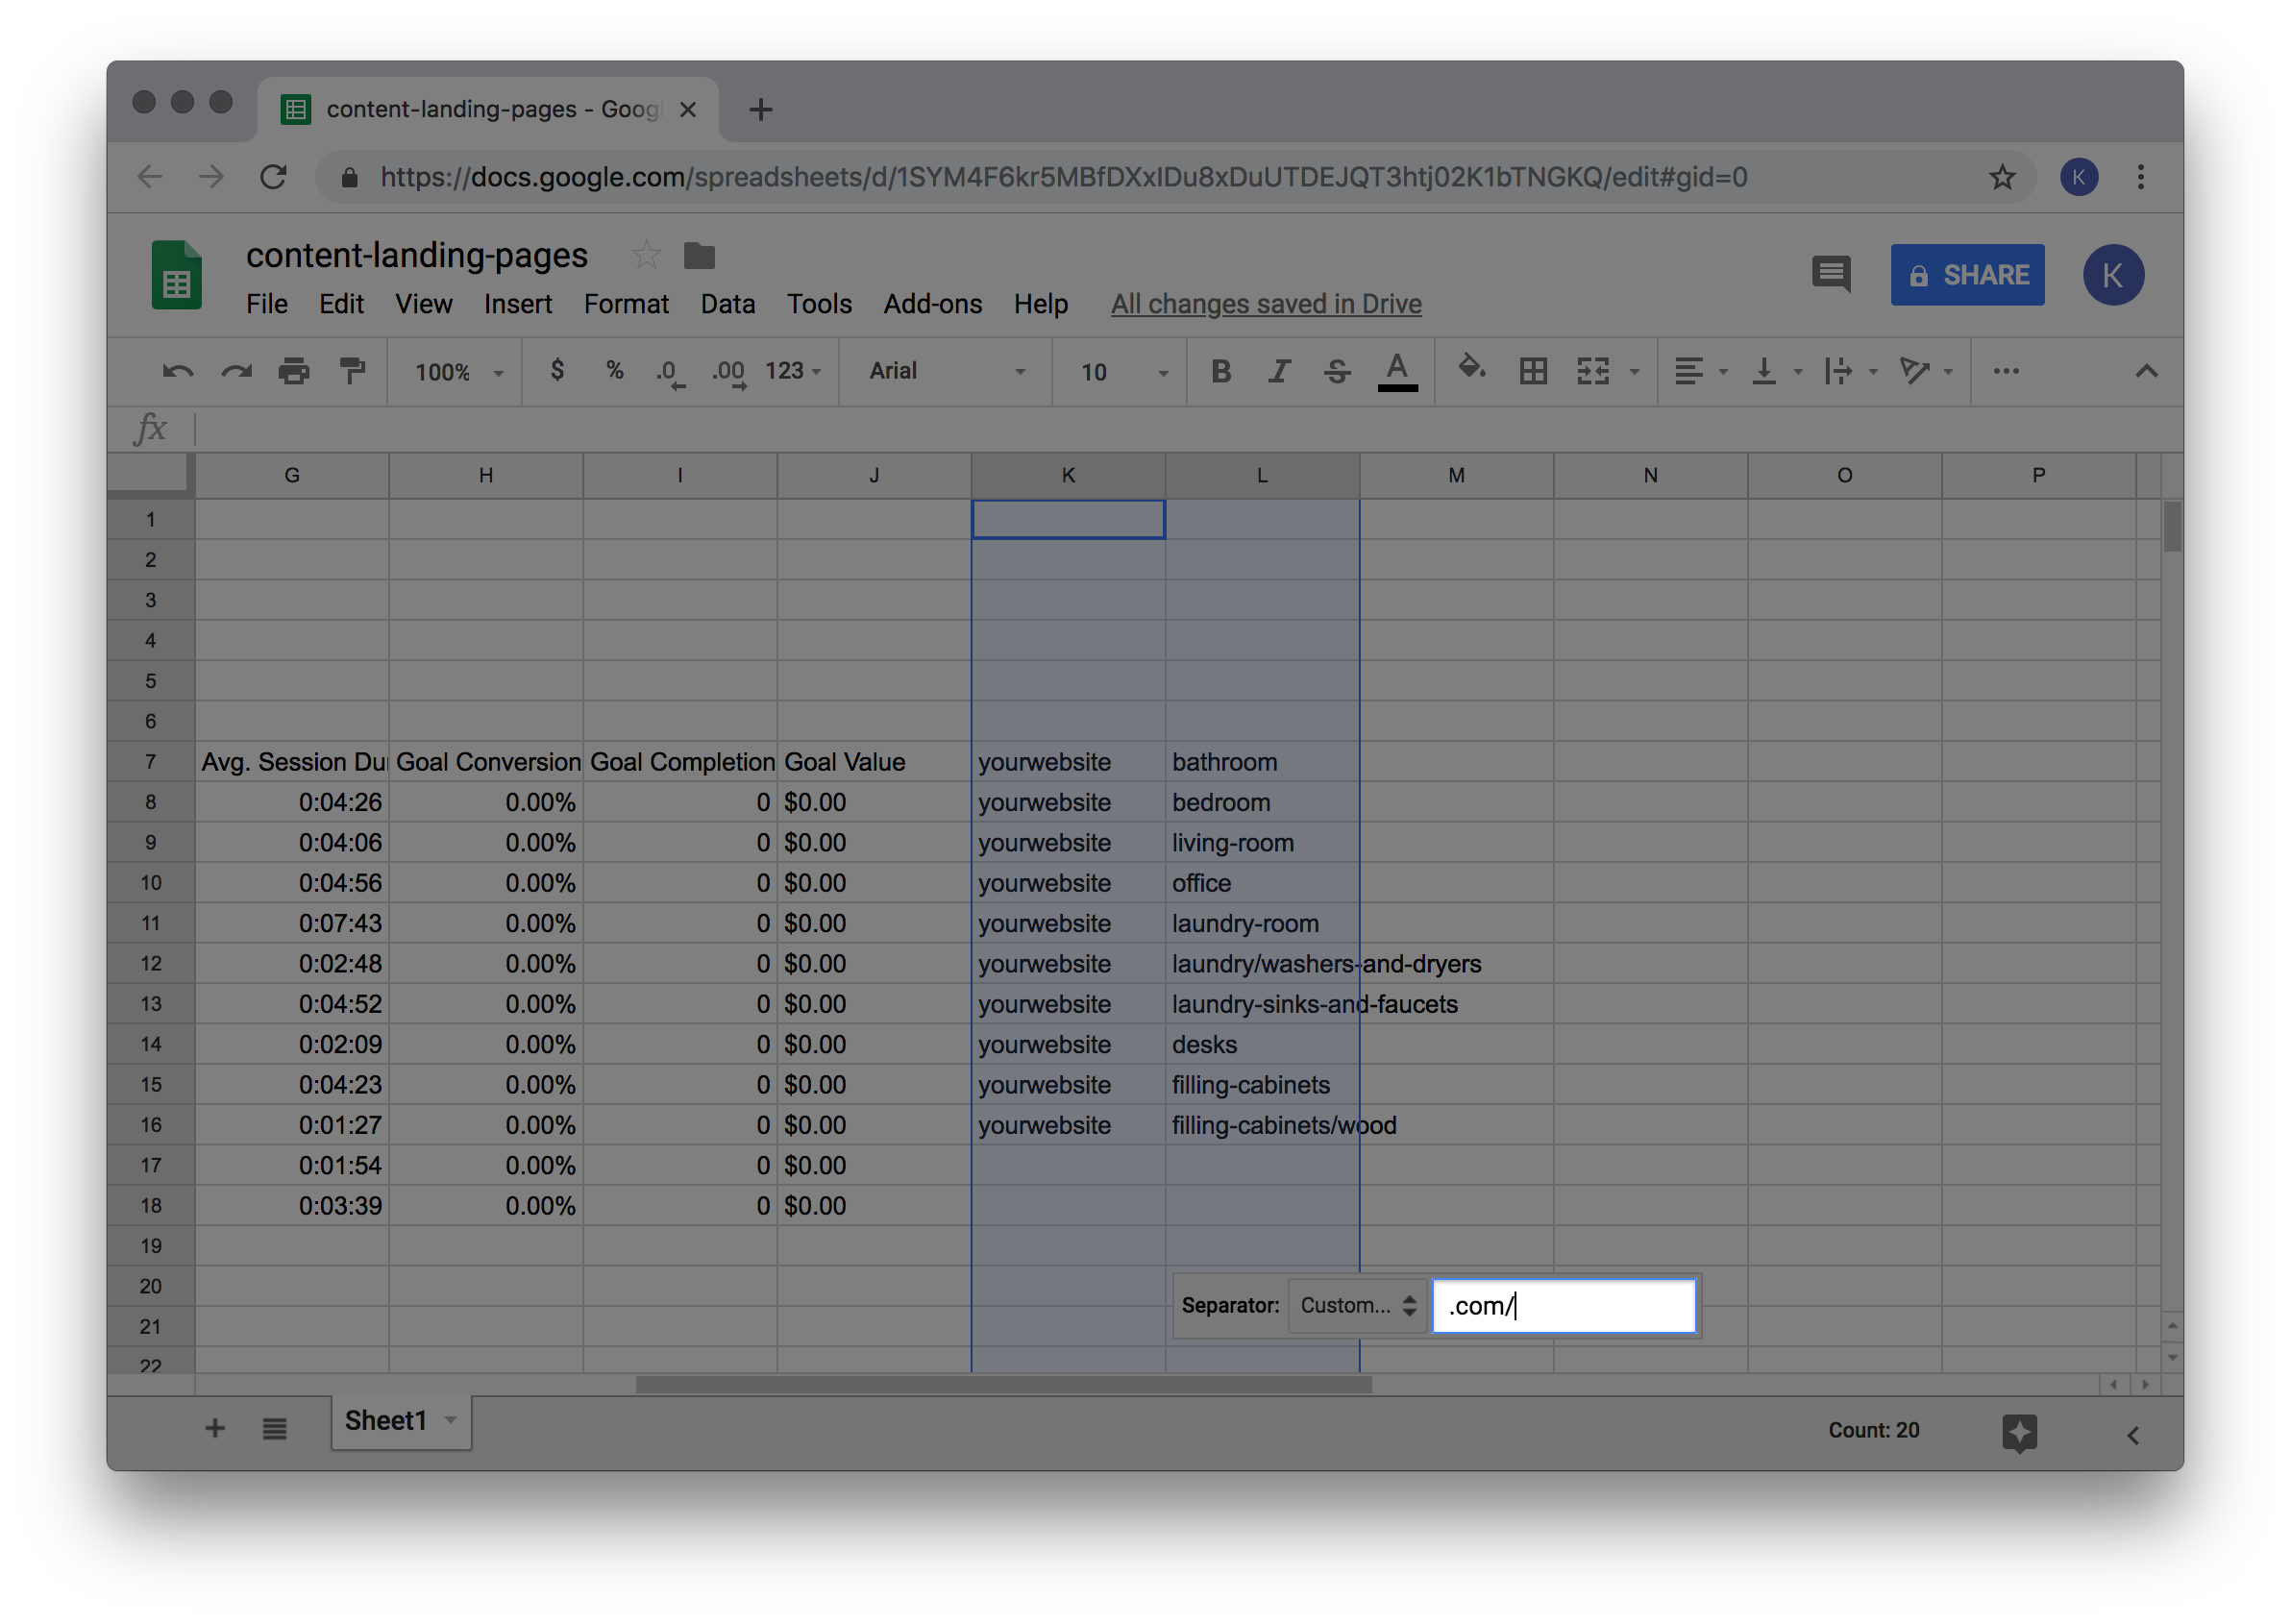Open the font size 10 dropdown
Image resolution: width=2291 pixels, height=1624 pixels.
tap(1123, 372)
